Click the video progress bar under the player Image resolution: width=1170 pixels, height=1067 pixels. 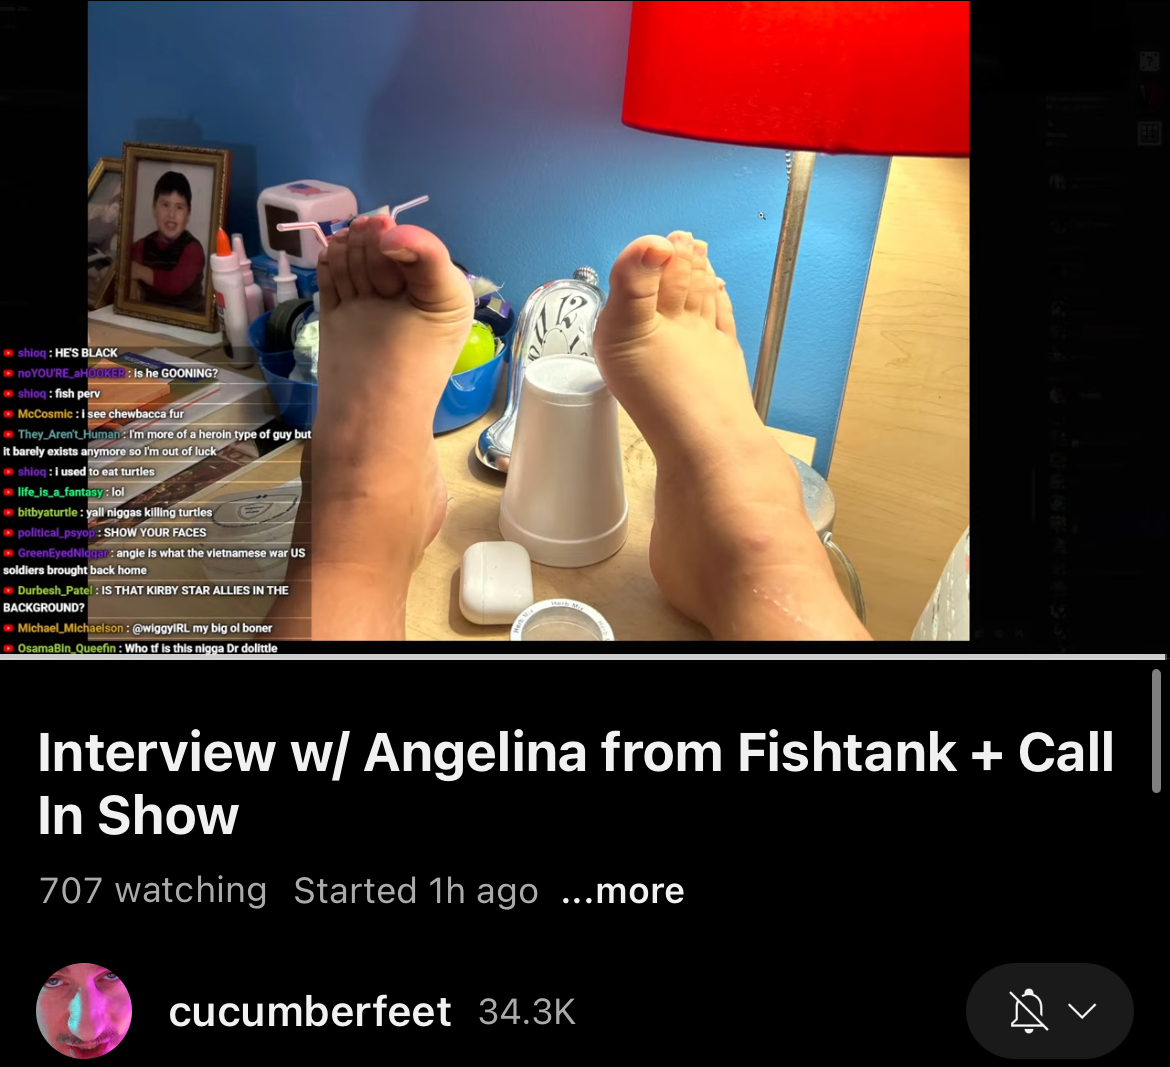click(x=583, y=657)
